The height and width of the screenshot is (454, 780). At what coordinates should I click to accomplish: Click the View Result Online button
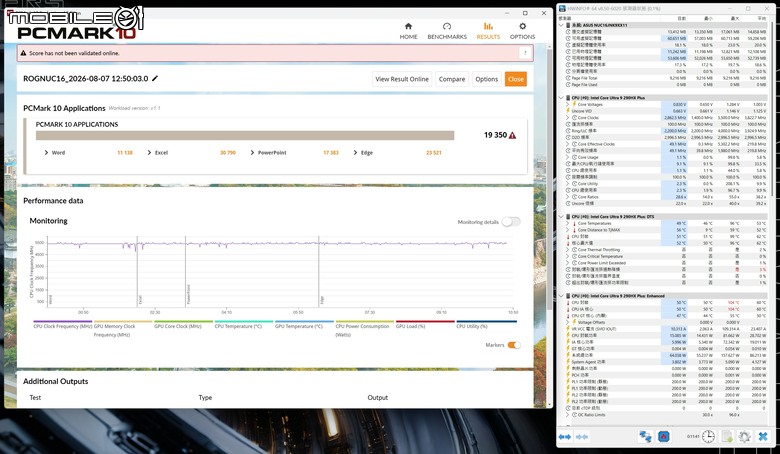(402, 79)
